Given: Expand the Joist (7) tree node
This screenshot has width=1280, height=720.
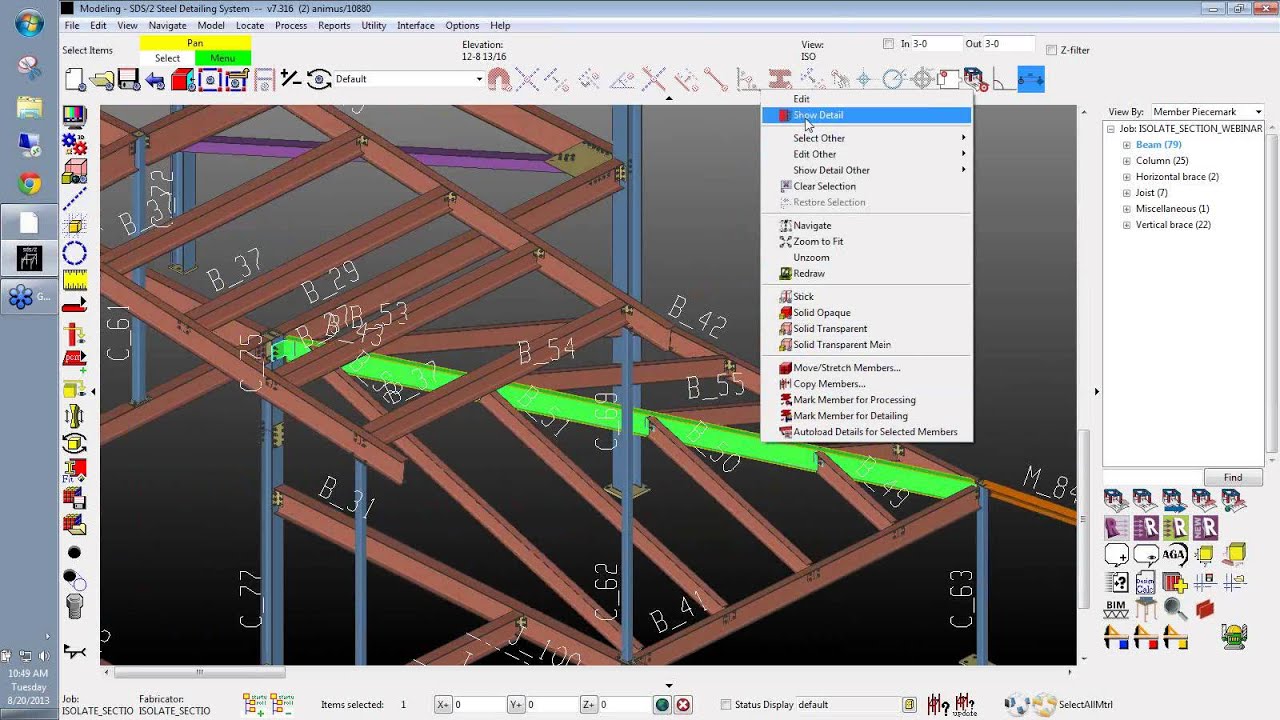Looking at the screenshot, I should tap(1126, 193).
